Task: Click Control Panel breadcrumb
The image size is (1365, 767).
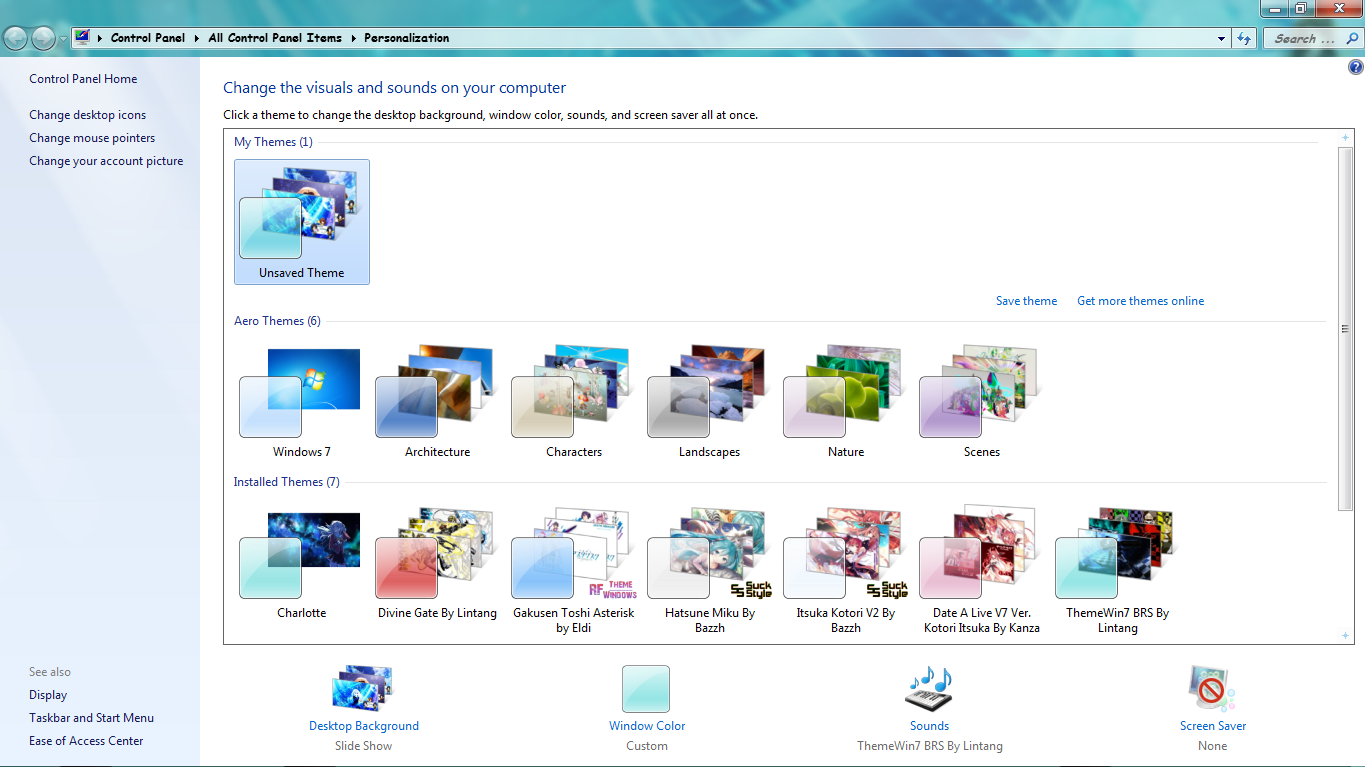Action: pyautogui.click(x=148, y=38)
